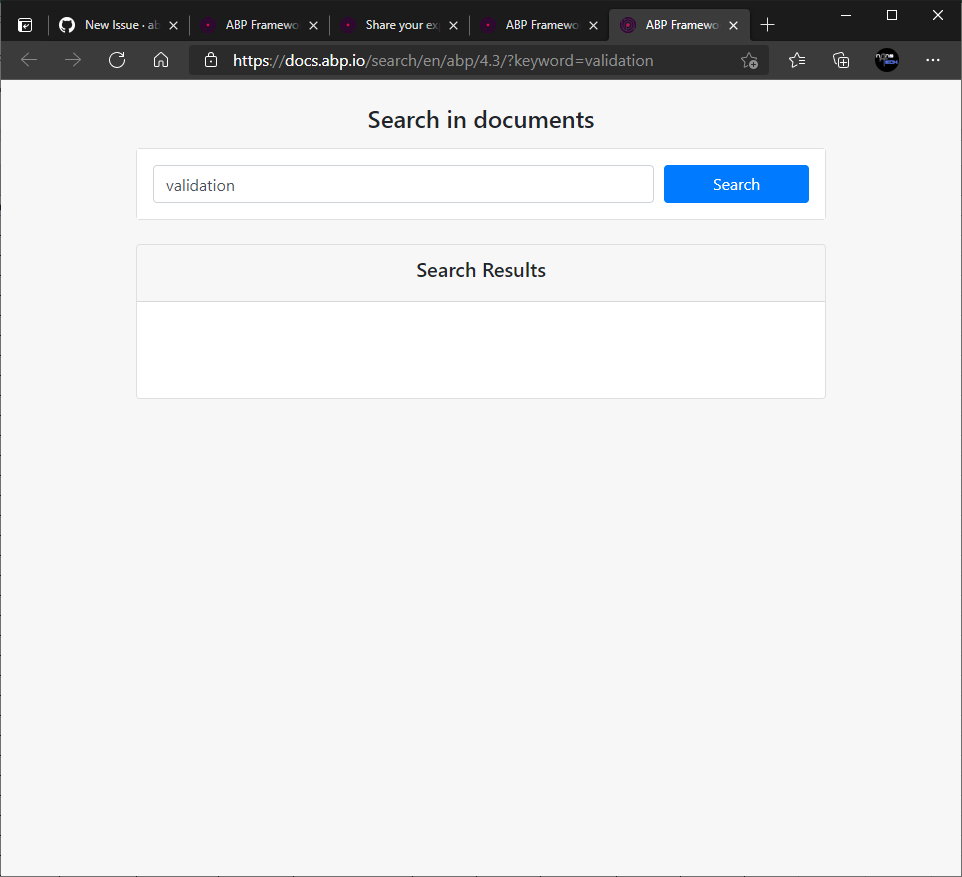Click the browser profile avatar
The image size is (962, 877).
pyautogui.click(x=887, y=60)
